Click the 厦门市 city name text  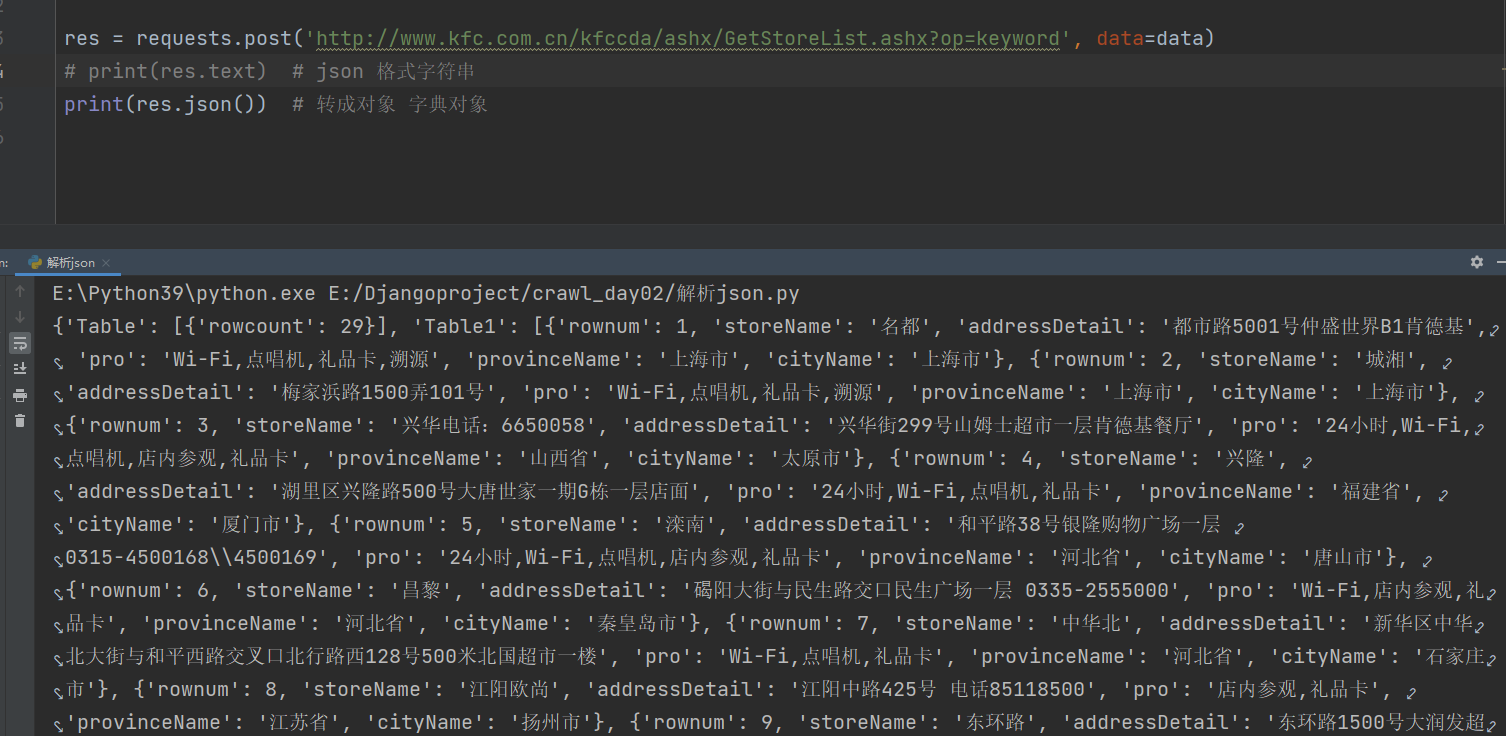251,525
